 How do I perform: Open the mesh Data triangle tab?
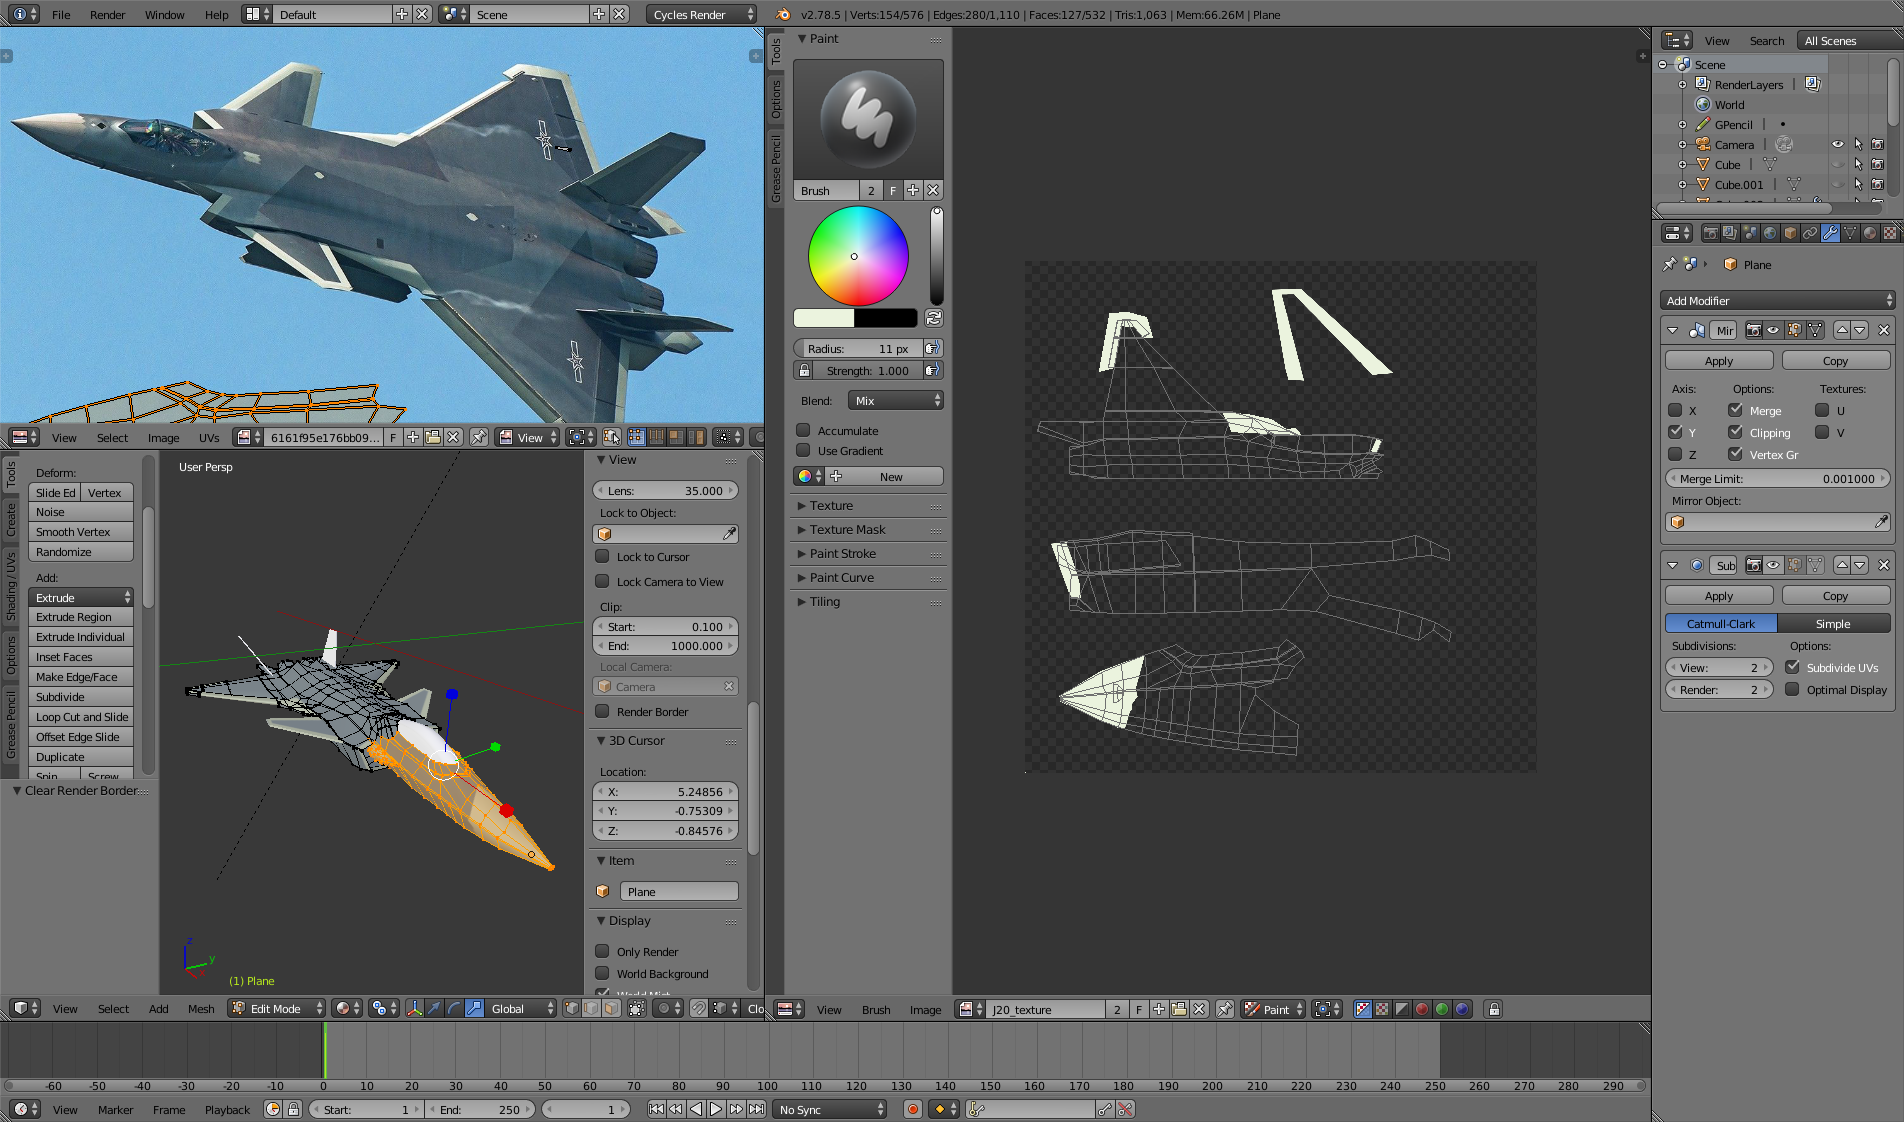pyautogui.click(x=1850, y=233)
